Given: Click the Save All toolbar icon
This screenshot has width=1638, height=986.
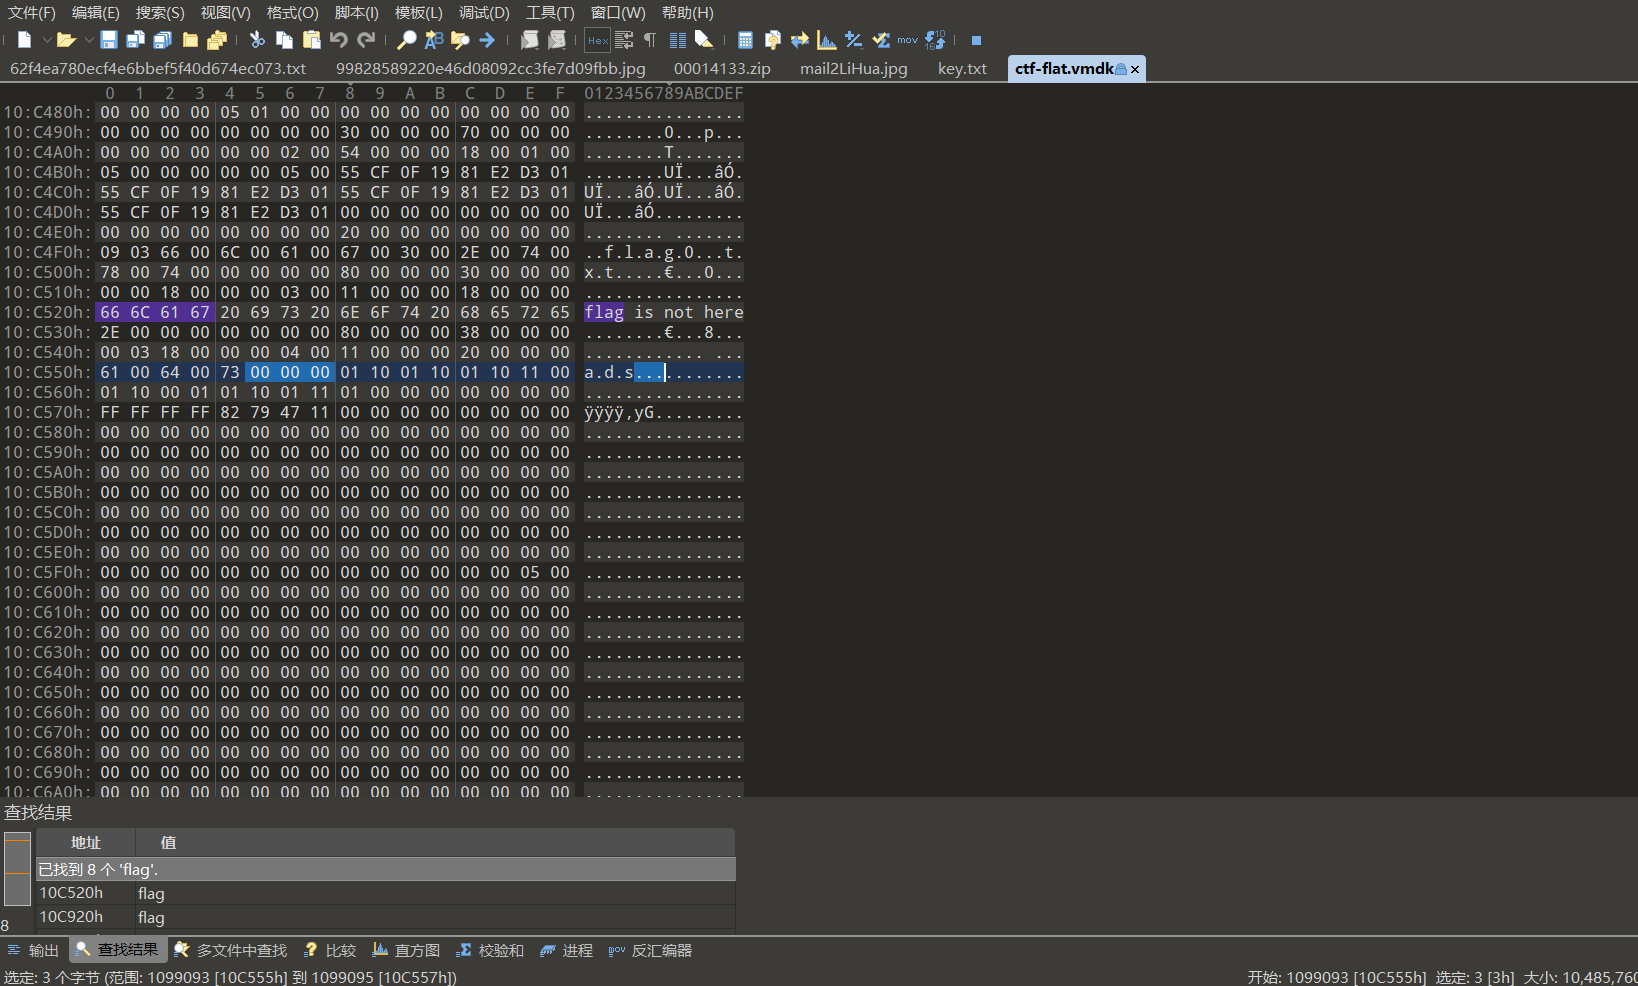Looking at the screenshot, I should (x=162, y=40).
